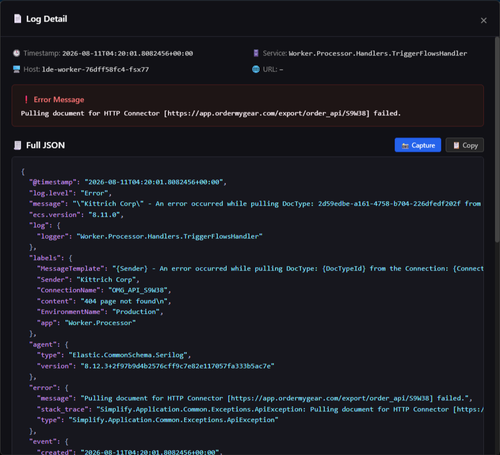Click the "stack_trace" line in JSON
This screenshot has height=455, width=500.
(260, 409)
